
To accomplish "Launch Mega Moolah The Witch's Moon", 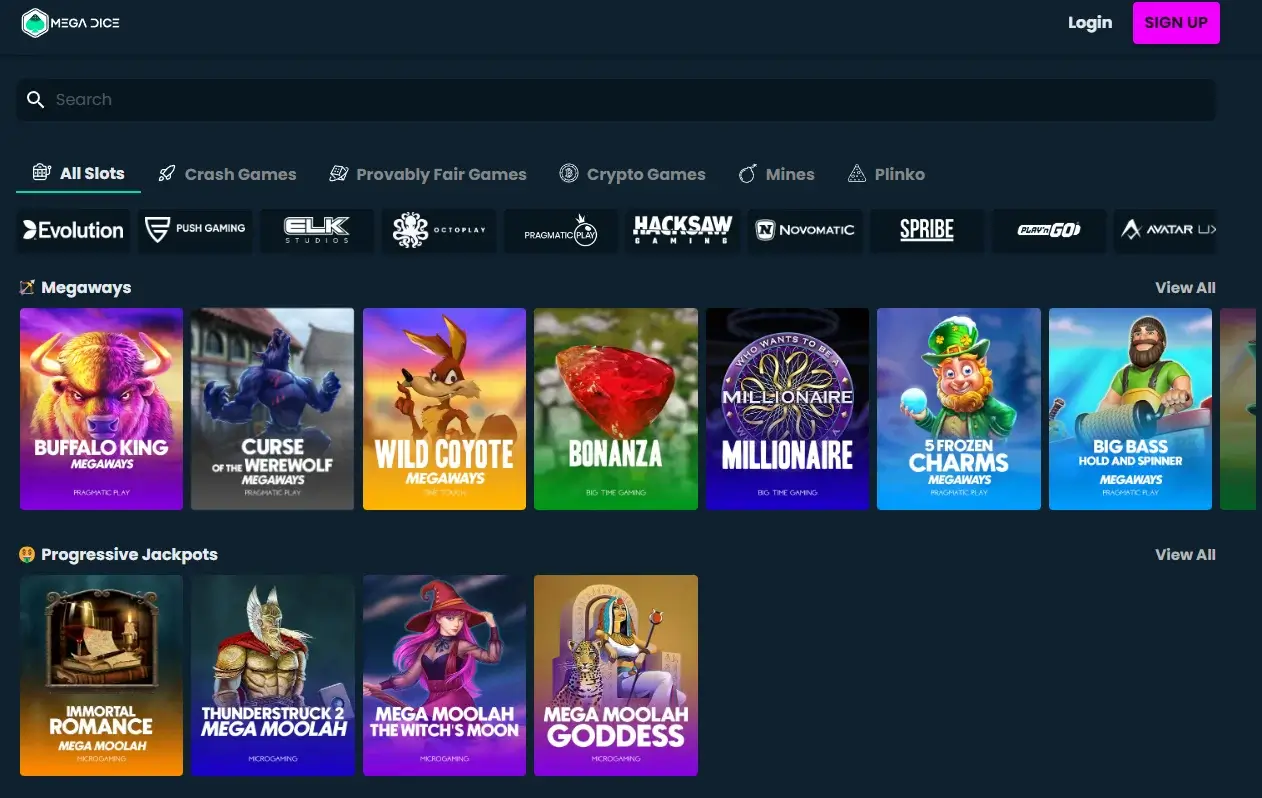I will tap(444, 676).
